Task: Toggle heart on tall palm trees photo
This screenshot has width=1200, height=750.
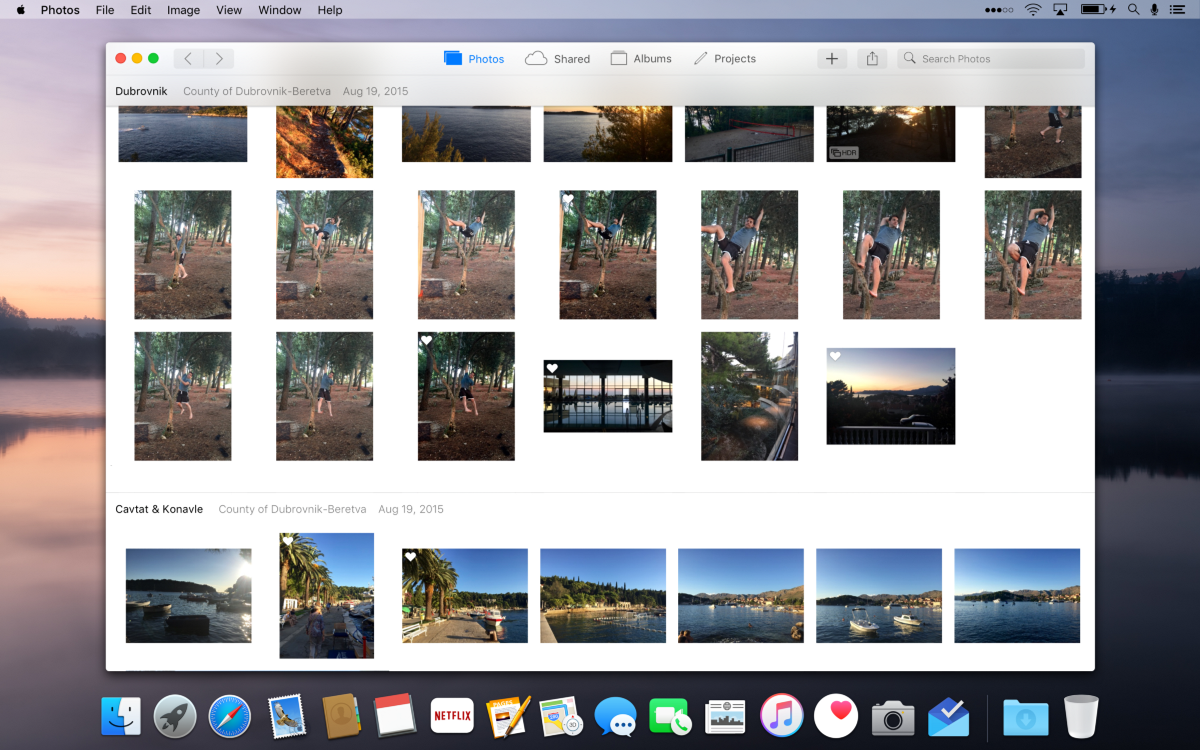Action: 288,541
